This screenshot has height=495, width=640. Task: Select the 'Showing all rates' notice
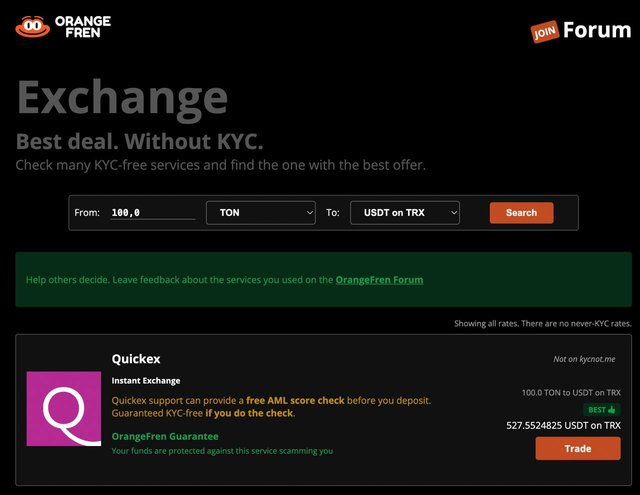543,324
